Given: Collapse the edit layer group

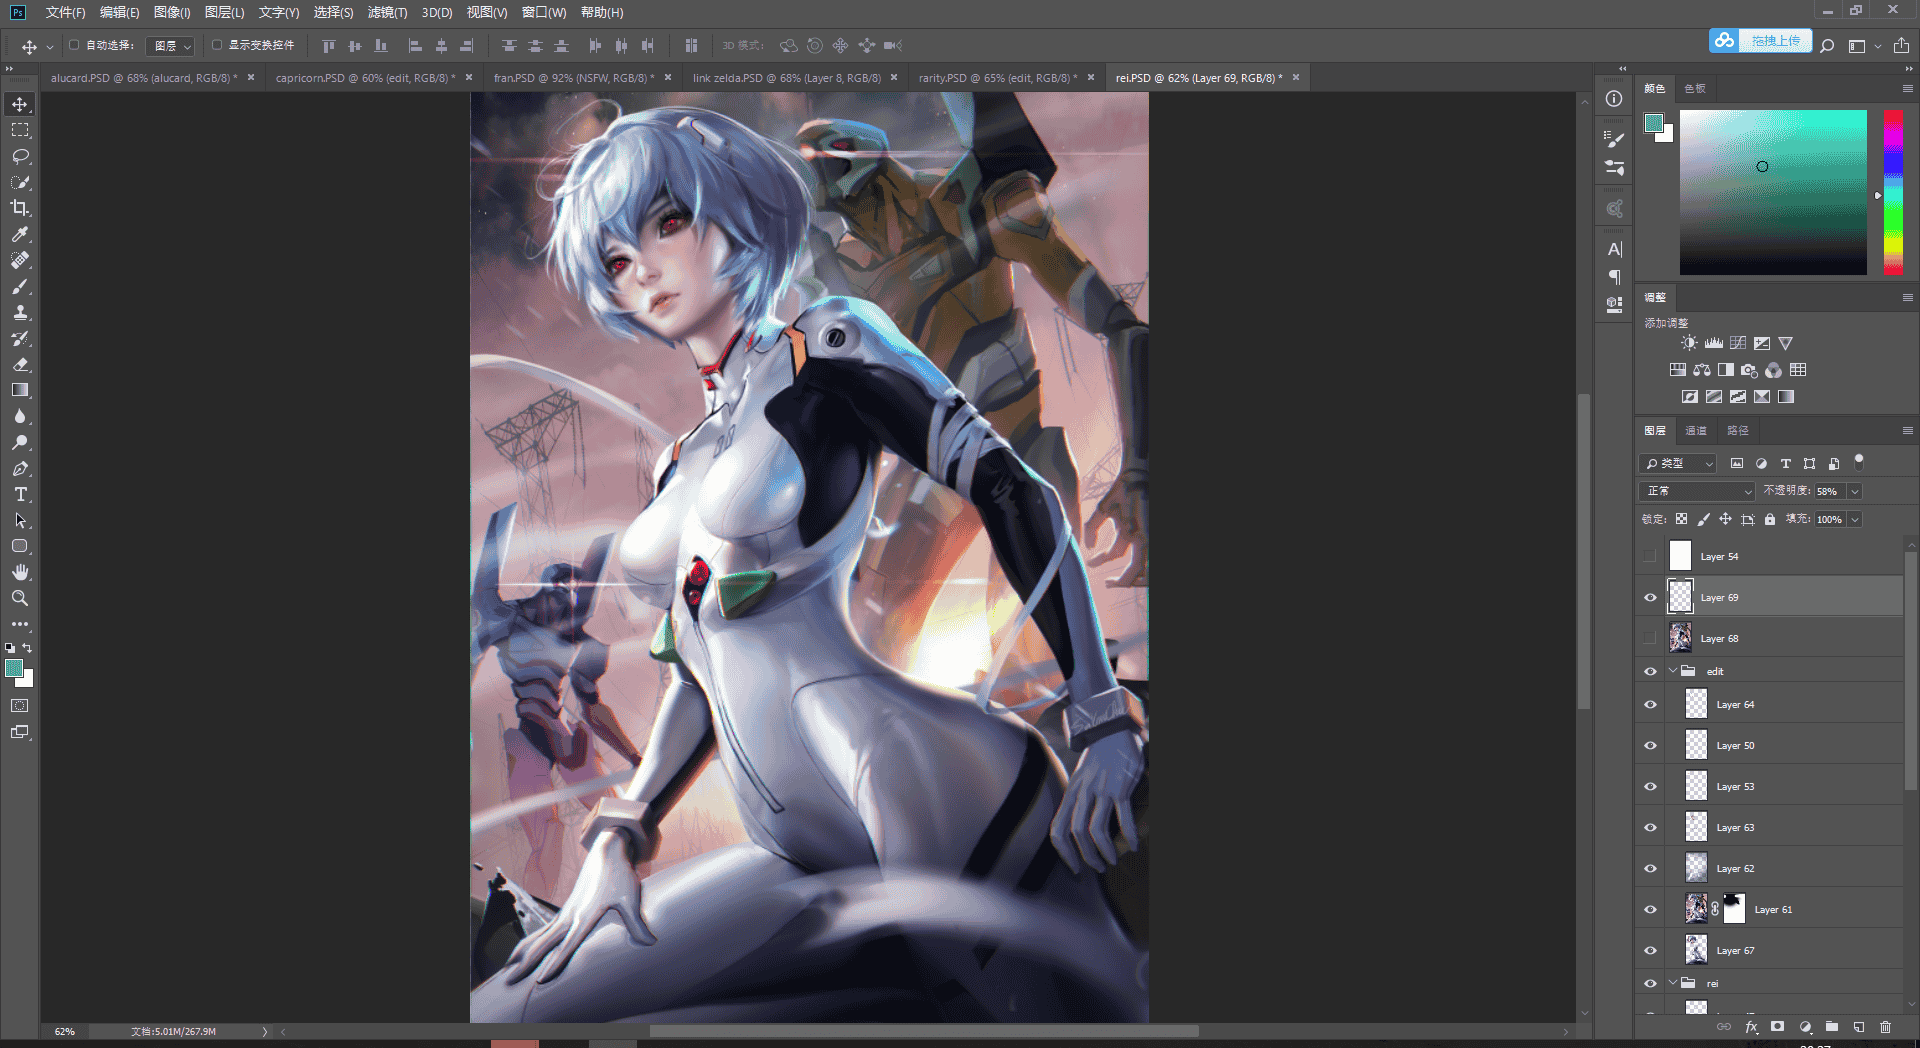Looking at the screenshot, I should 1673,671.
